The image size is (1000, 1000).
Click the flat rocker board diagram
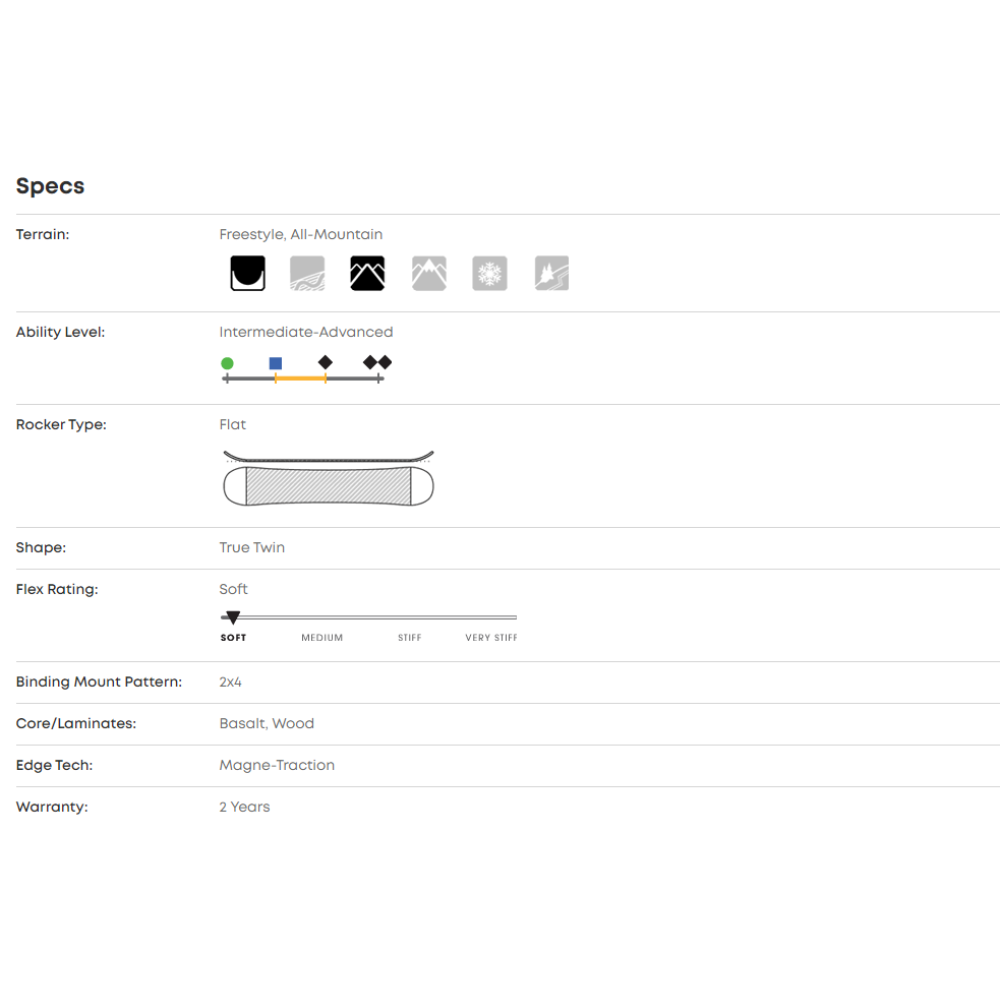click(328, 479)
